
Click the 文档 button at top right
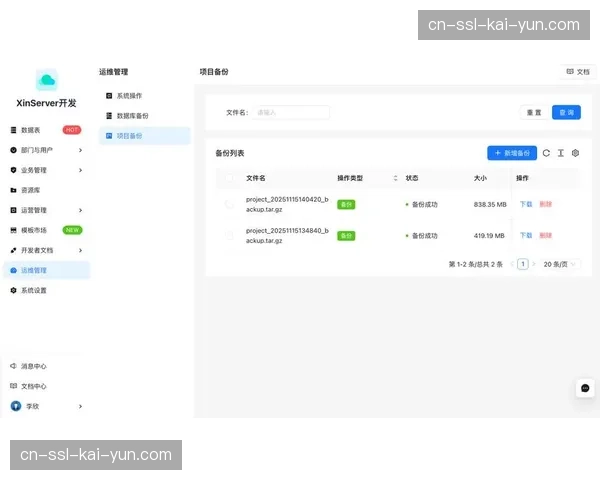click(x=578, y=72)
